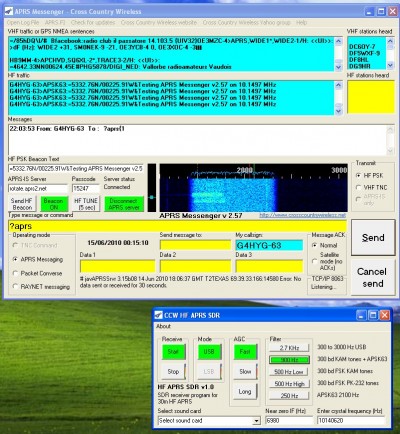Select DF5WXF-9 in VHF stations heard

click(364, 53)
